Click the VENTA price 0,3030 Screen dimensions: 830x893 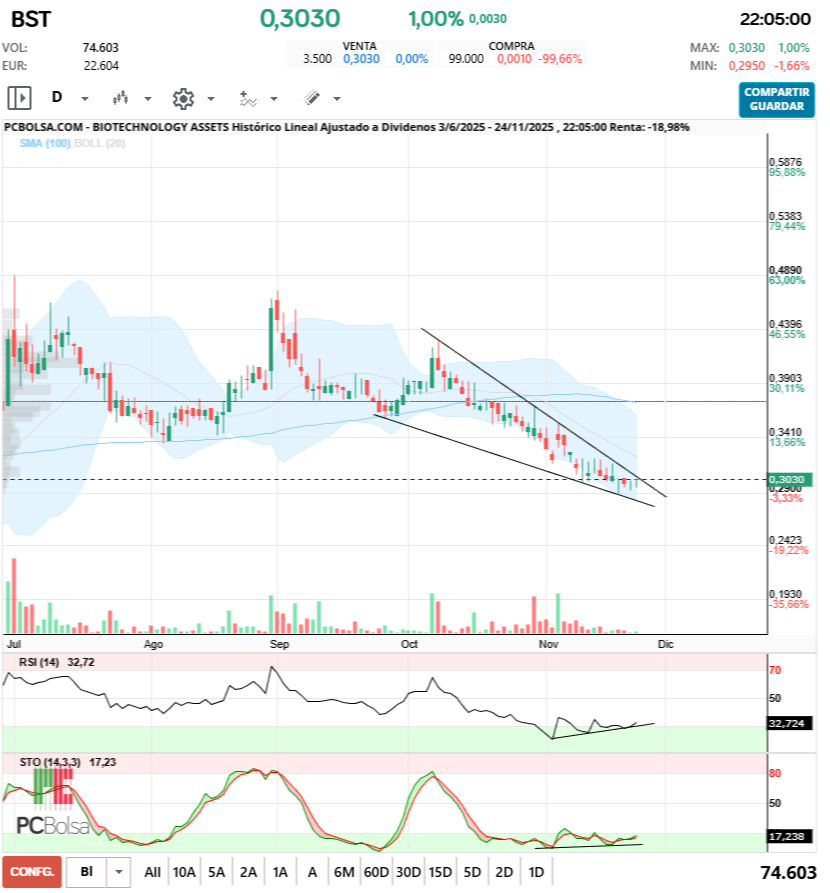pos(361,59)
